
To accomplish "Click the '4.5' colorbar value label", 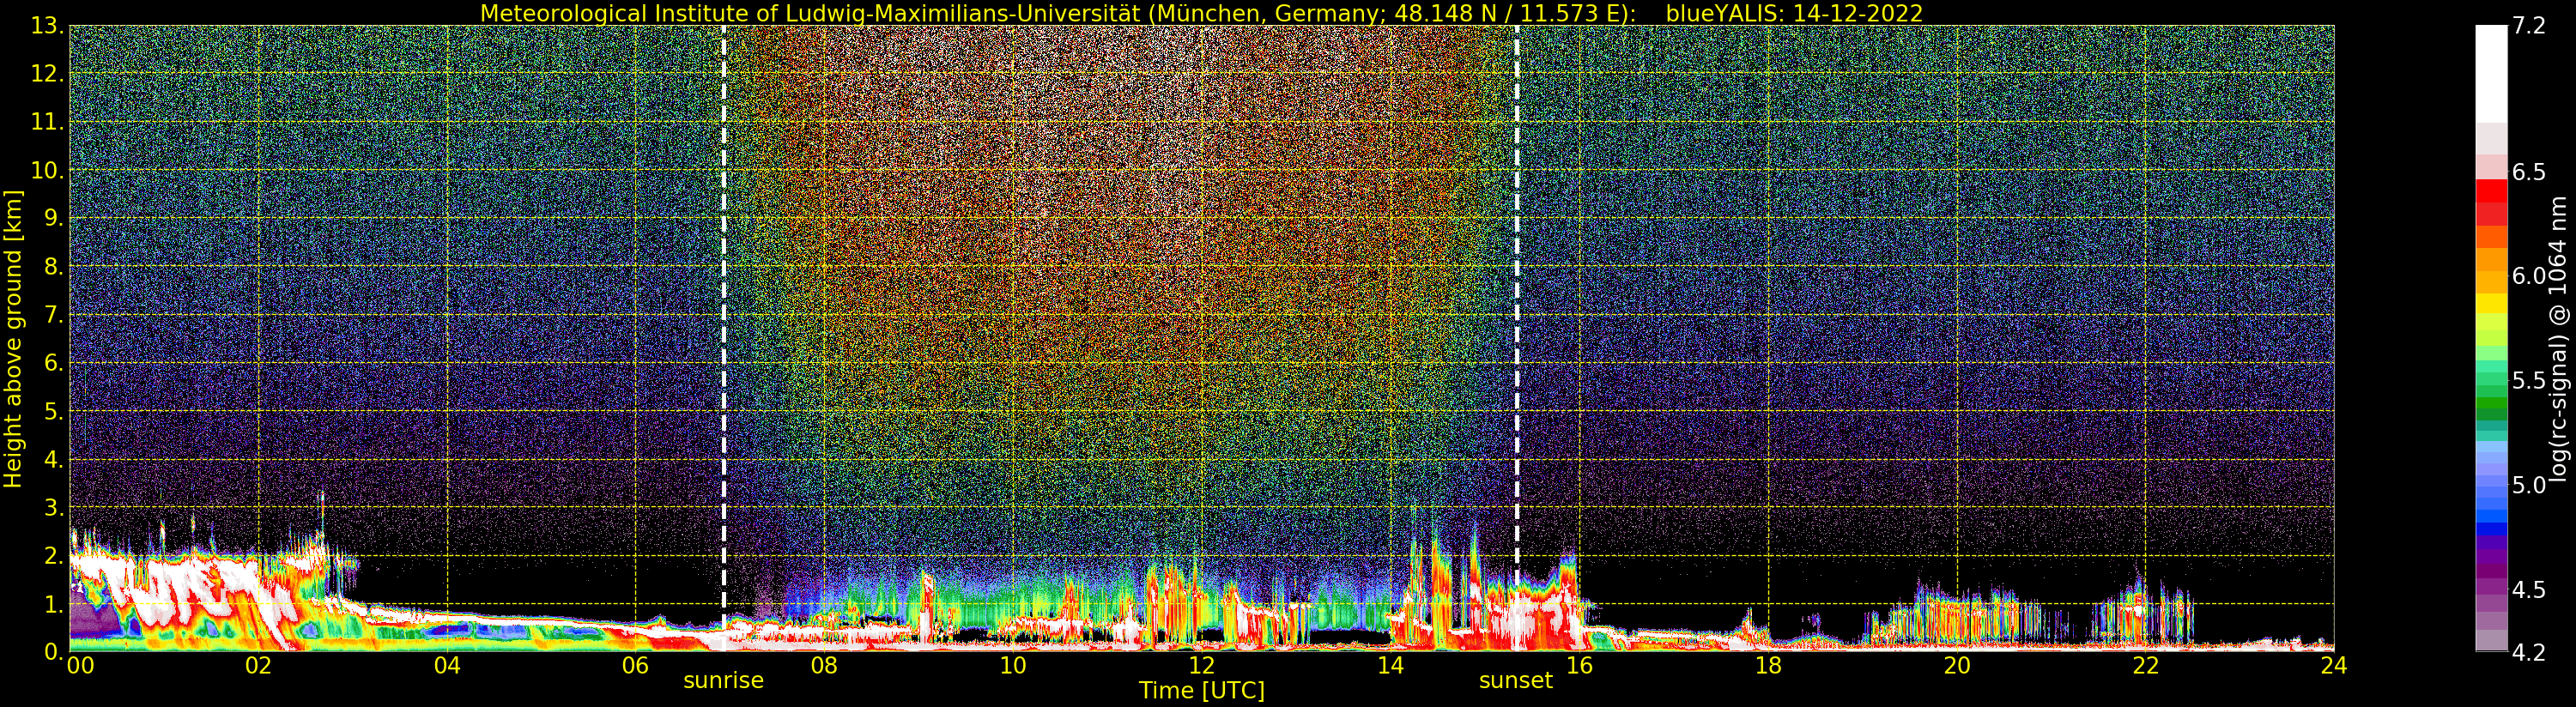I will pyautogui.click(x=2529, y=590).
